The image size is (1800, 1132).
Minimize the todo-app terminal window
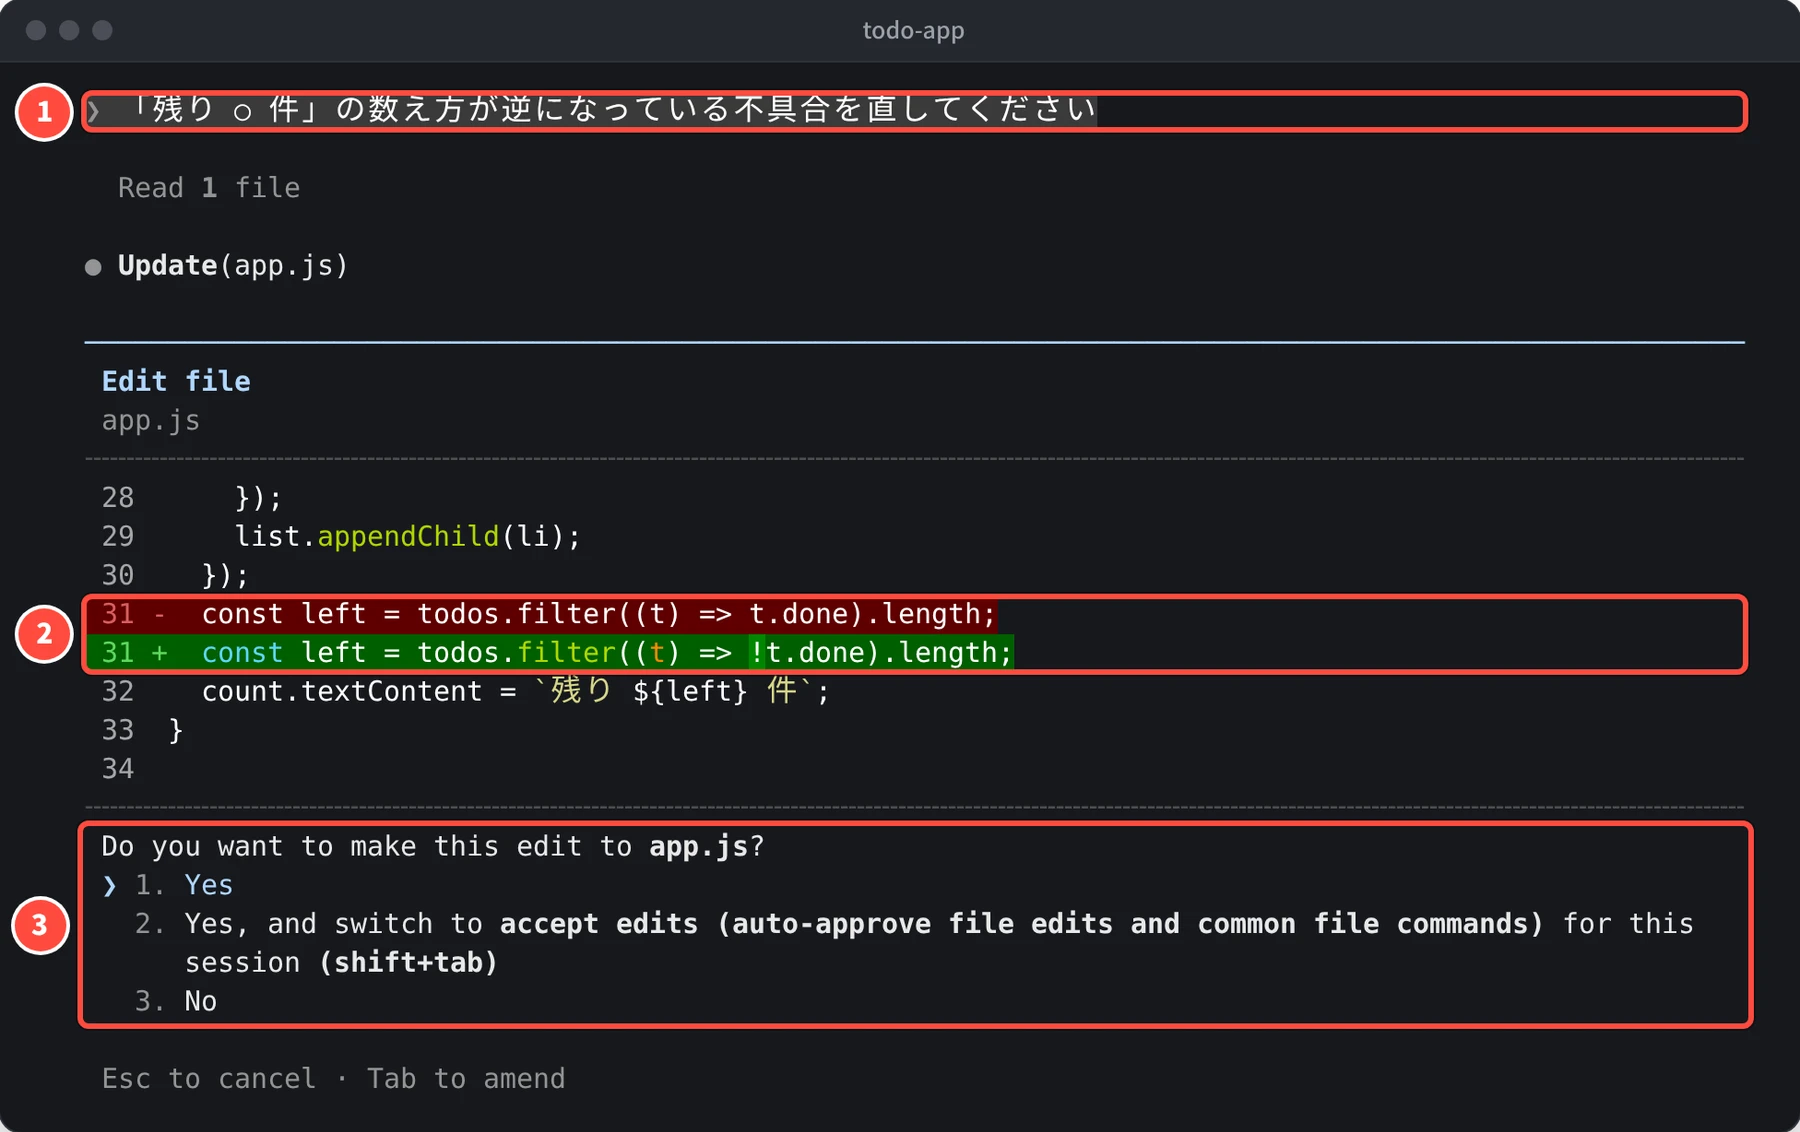coord(69,30)
